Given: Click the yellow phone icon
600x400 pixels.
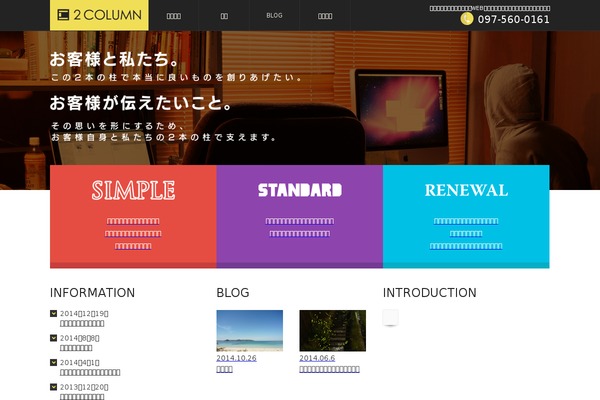Looking at the screenshot, I should [467, 19].
